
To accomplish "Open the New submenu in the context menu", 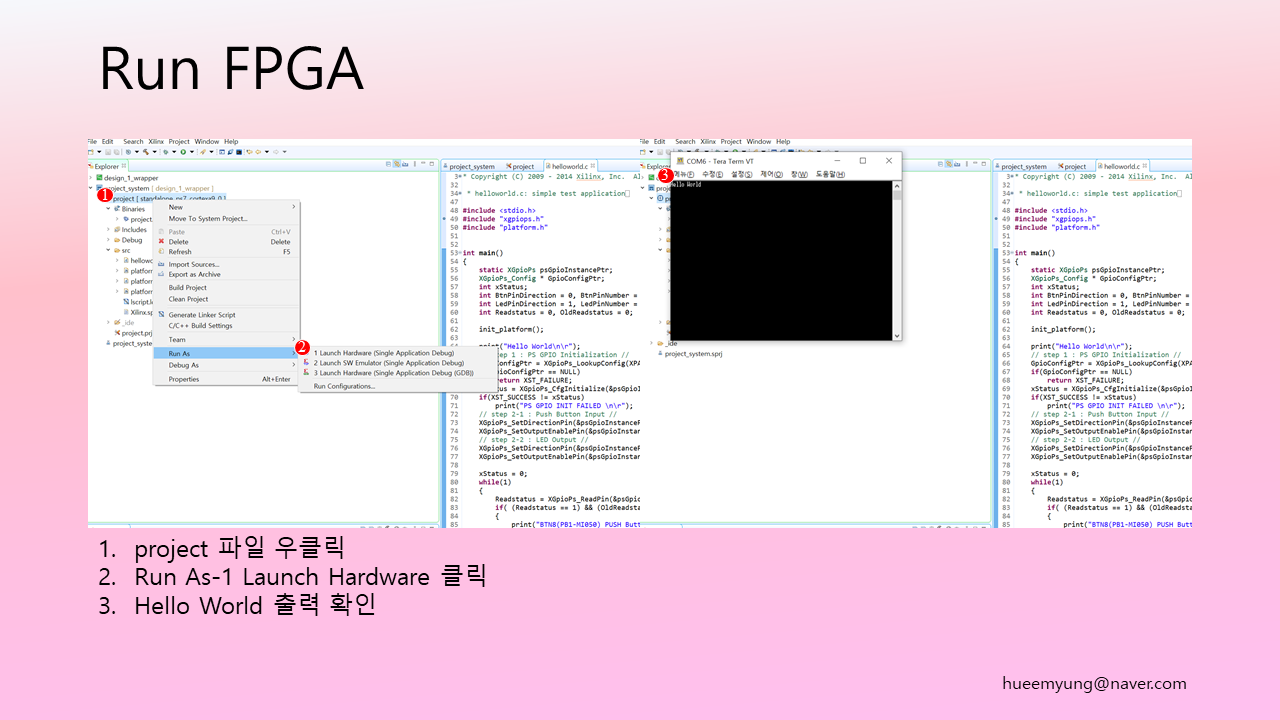I will [x=226, y=207].
